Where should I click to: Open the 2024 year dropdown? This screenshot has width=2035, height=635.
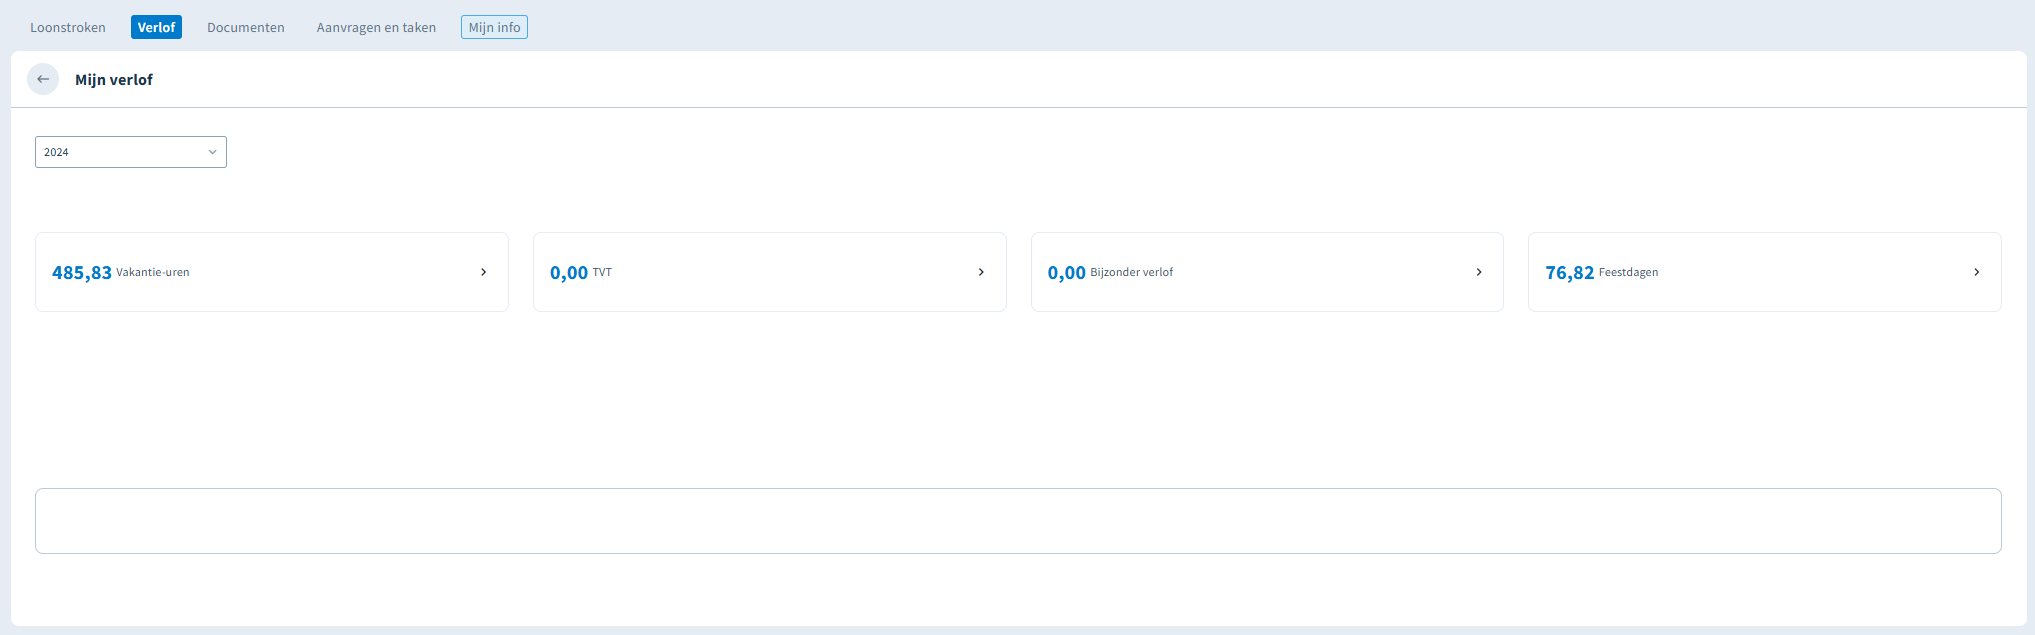pyautogui.click(x=131, y=152)
